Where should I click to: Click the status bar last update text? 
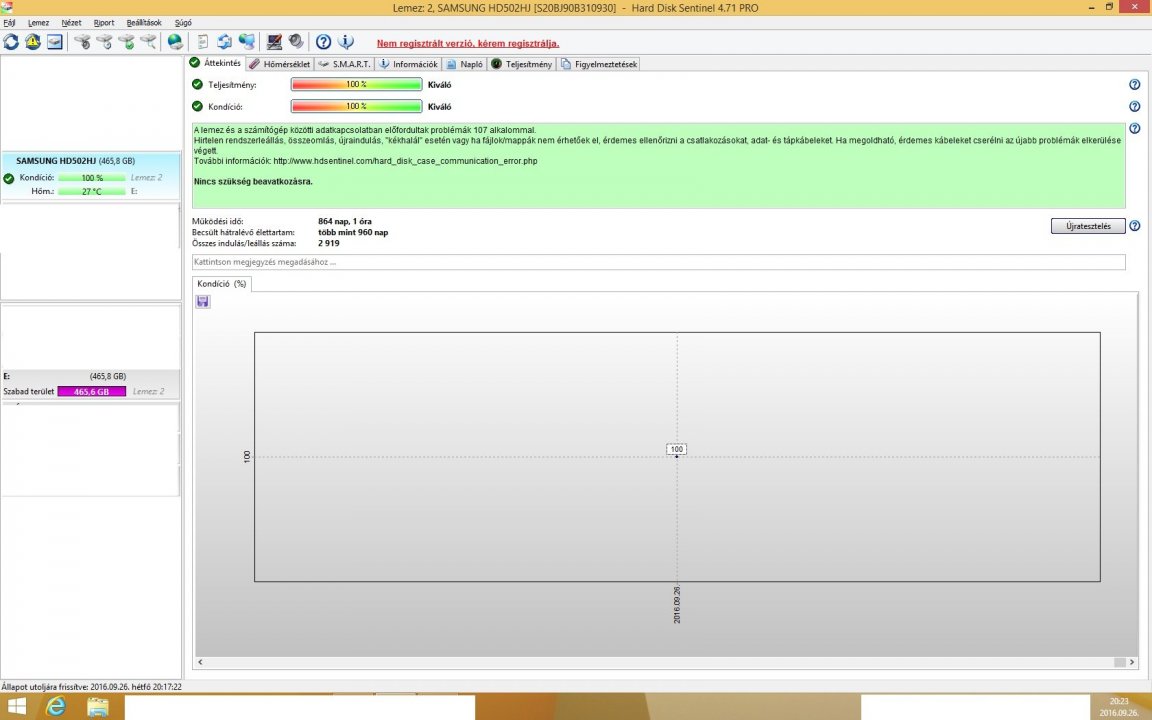(92, 686)
